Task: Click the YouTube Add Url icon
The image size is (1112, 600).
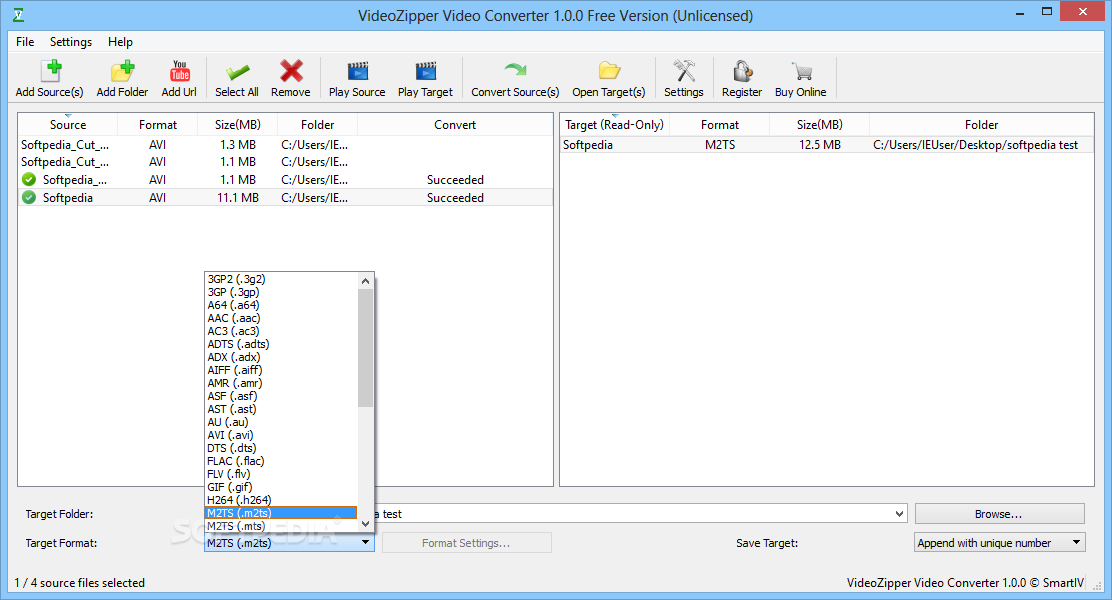Action: click(x=179, y=71)
